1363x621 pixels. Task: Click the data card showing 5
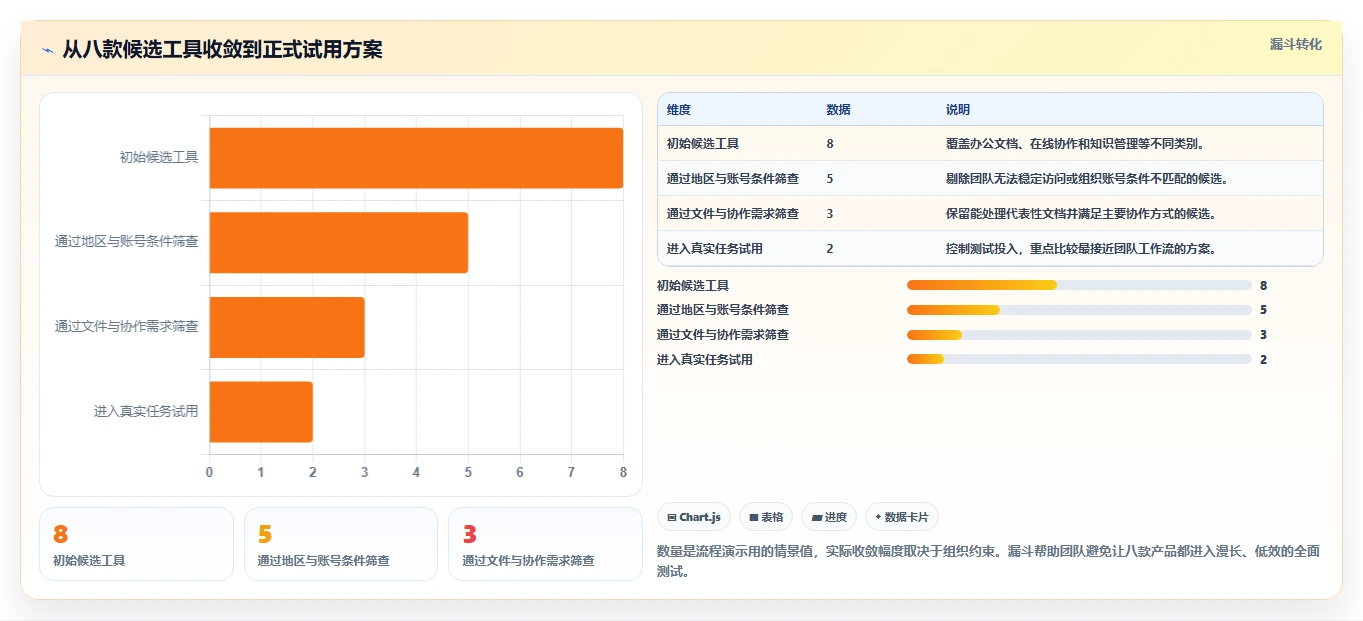coord(341,544)
